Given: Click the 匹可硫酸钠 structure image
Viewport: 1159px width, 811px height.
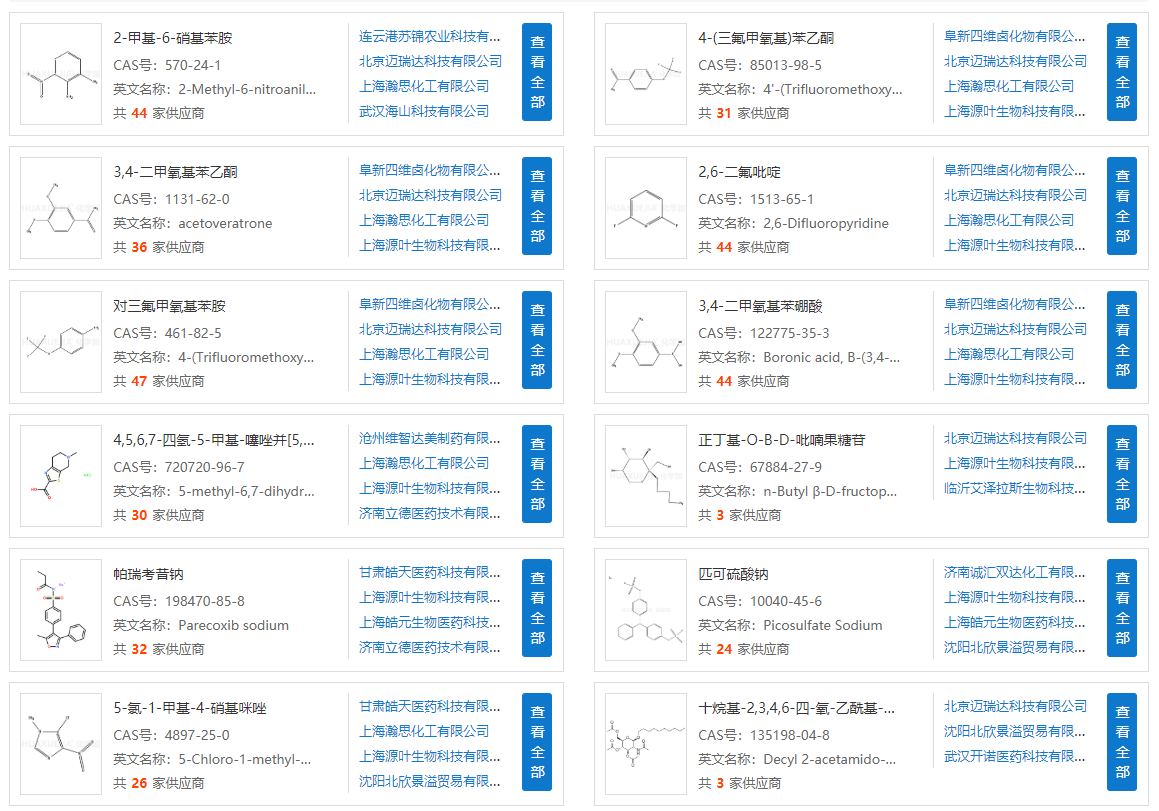Looking at the screenshot, I should tap(646, 610).
